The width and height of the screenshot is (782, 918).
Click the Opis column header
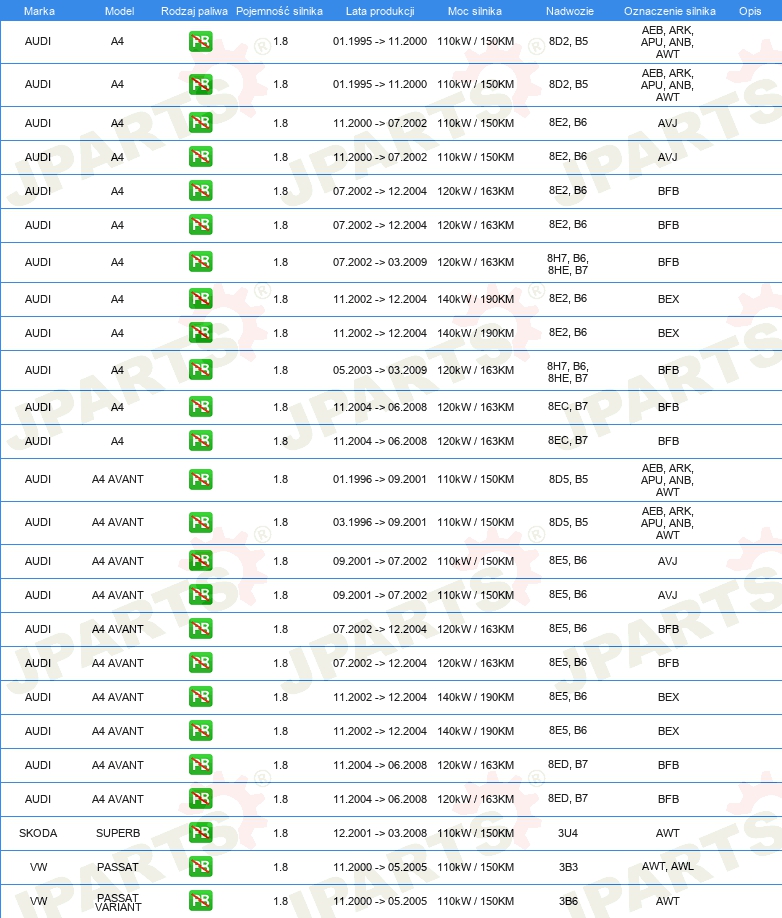[x=750, y=11]
